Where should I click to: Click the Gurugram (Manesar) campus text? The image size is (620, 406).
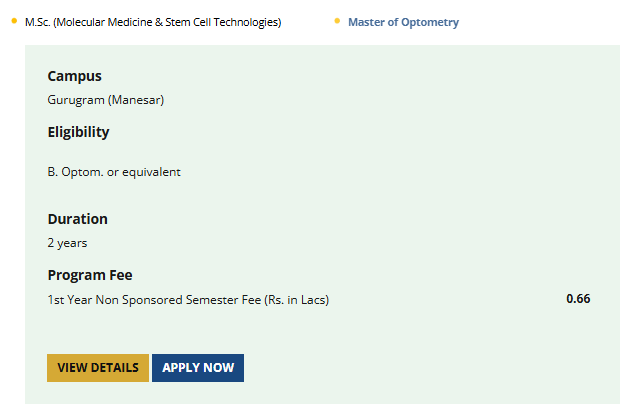pos(105,100)
